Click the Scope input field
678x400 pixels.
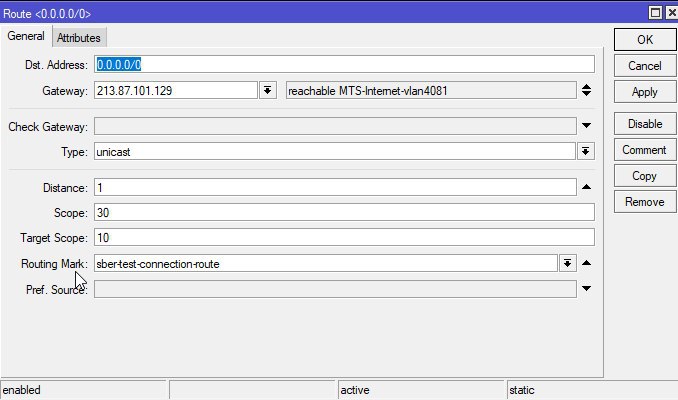tap(344, 212)
